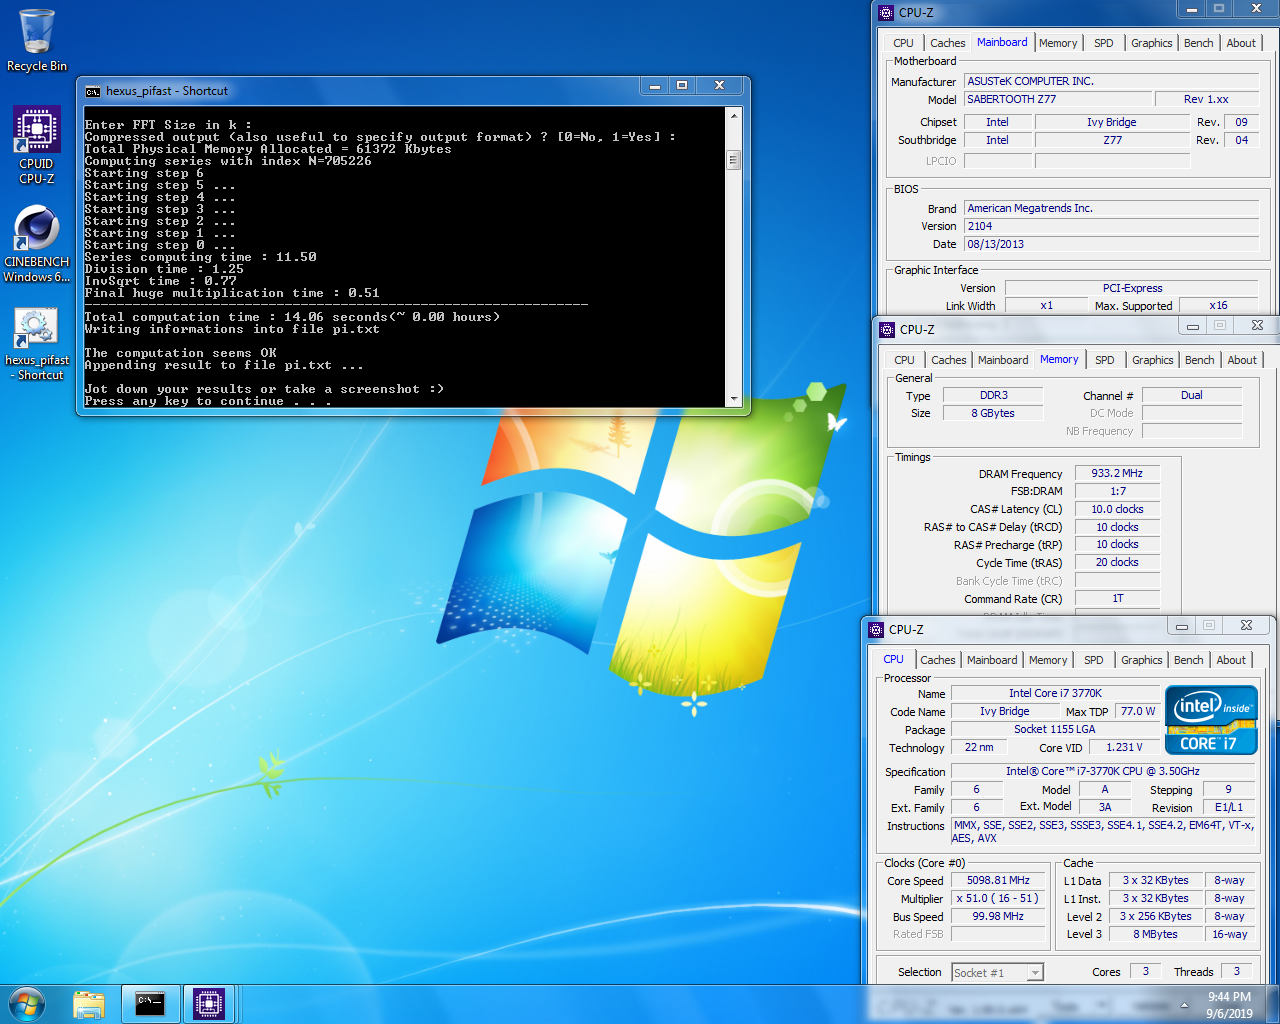Image resolution: width=1280 pixels, height=1024 pixels.
Task: Click the Intel Core i7 logo
Action: [x=1211, y=720]
